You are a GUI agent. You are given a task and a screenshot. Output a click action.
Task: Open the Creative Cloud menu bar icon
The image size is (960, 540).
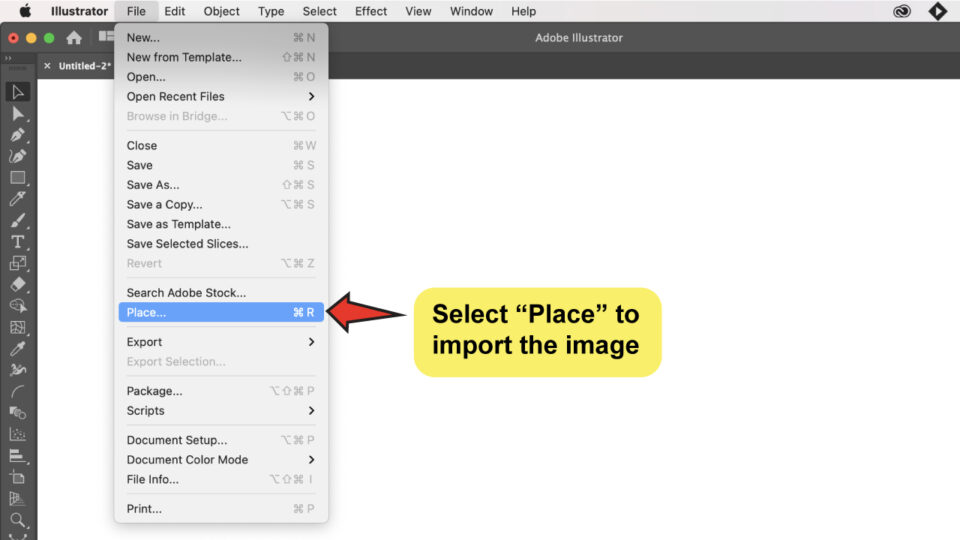(x=902, y=11)
